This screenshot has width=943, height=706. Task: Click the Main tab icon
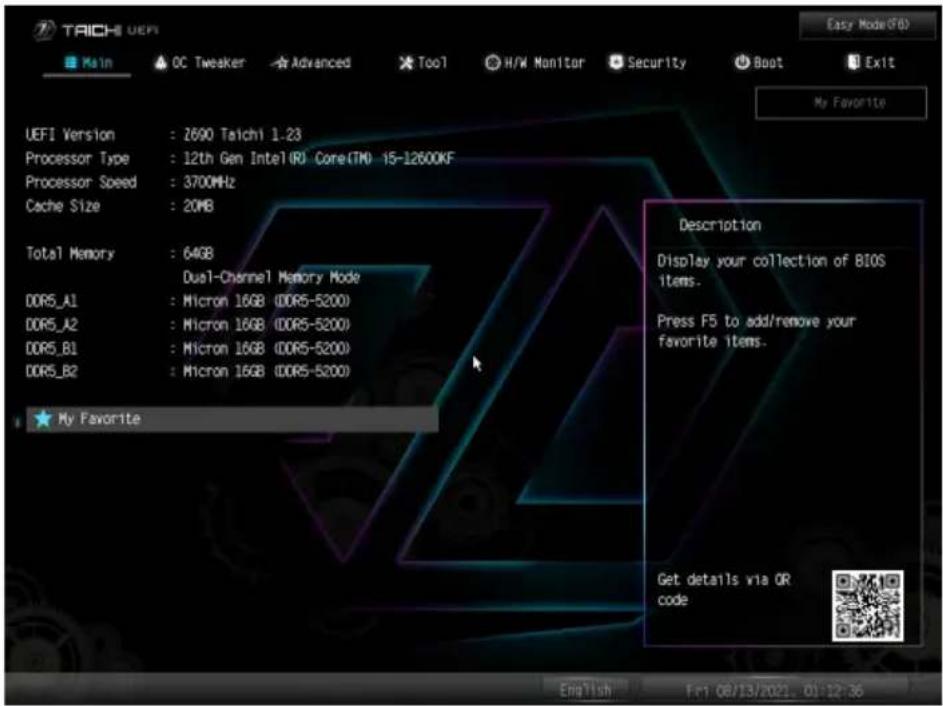[71, 63]
